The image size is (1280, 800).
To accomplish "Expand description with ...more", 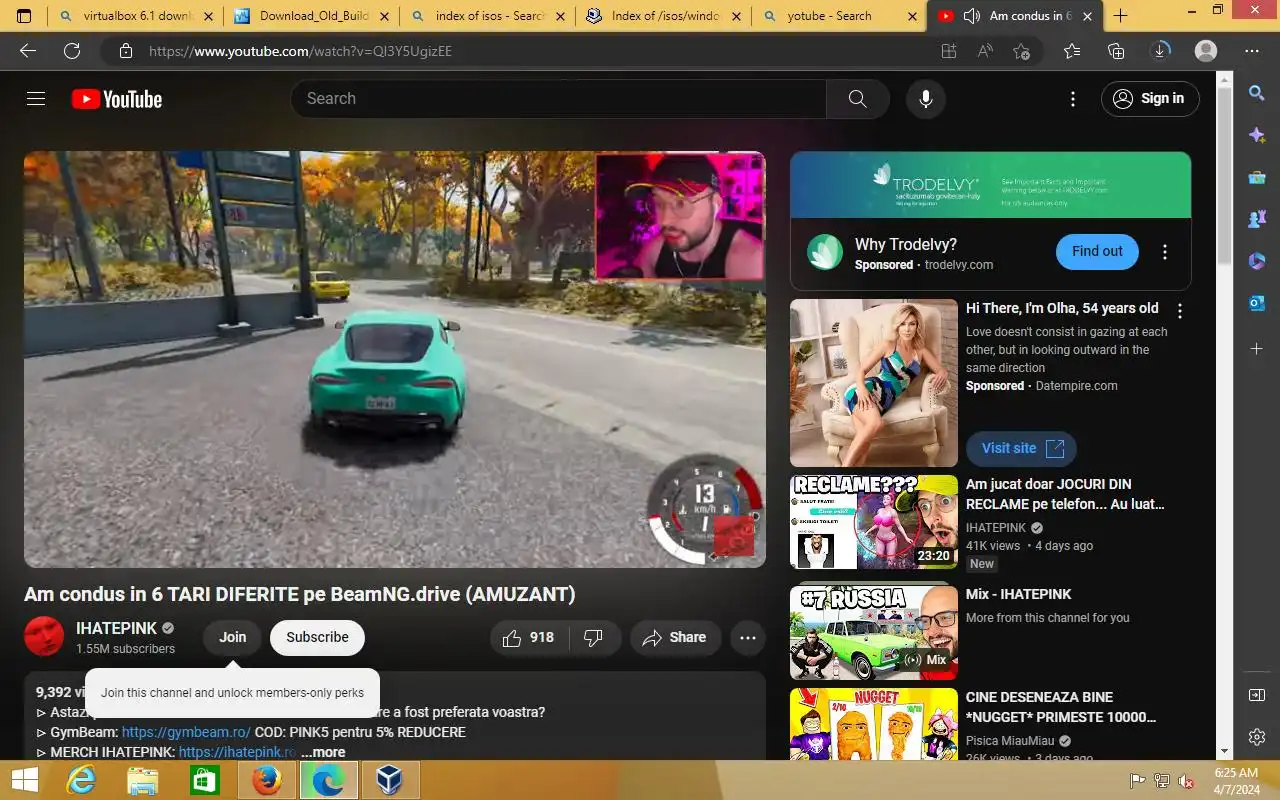I will click(323, 753).
